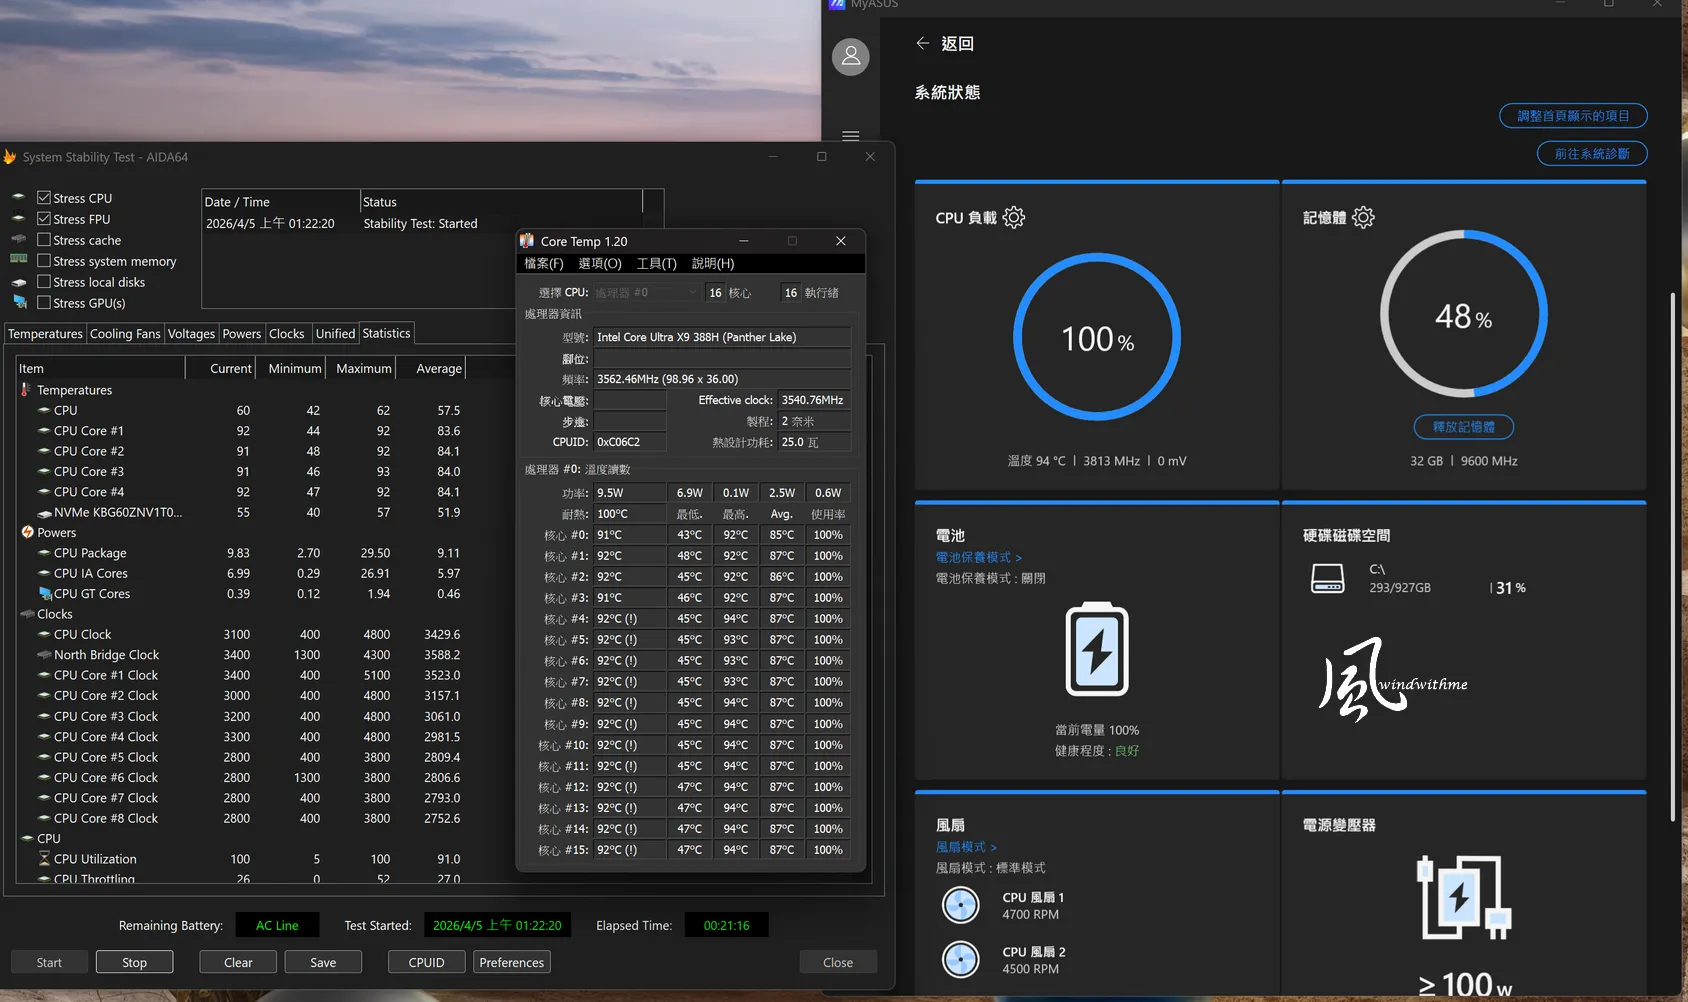Click the Stress system memory RAM icon
The width and height of the screenshot is (1688, 1002).
coord(19,260)
